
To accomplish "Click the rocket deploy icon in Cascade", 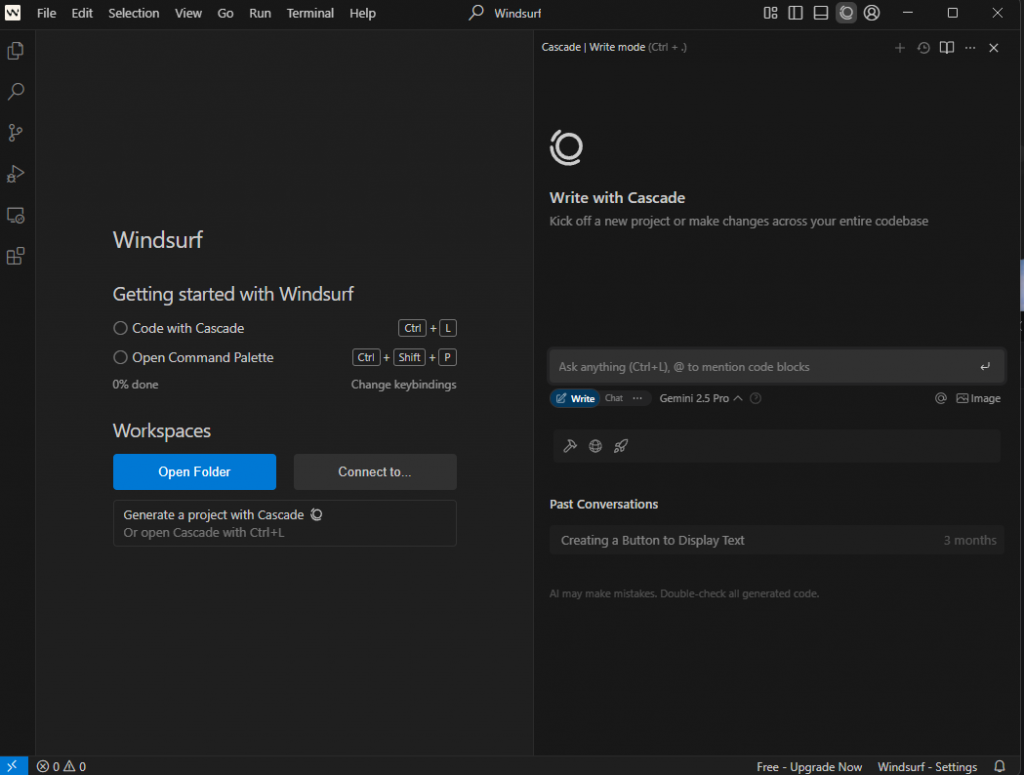I will point(620,446).
